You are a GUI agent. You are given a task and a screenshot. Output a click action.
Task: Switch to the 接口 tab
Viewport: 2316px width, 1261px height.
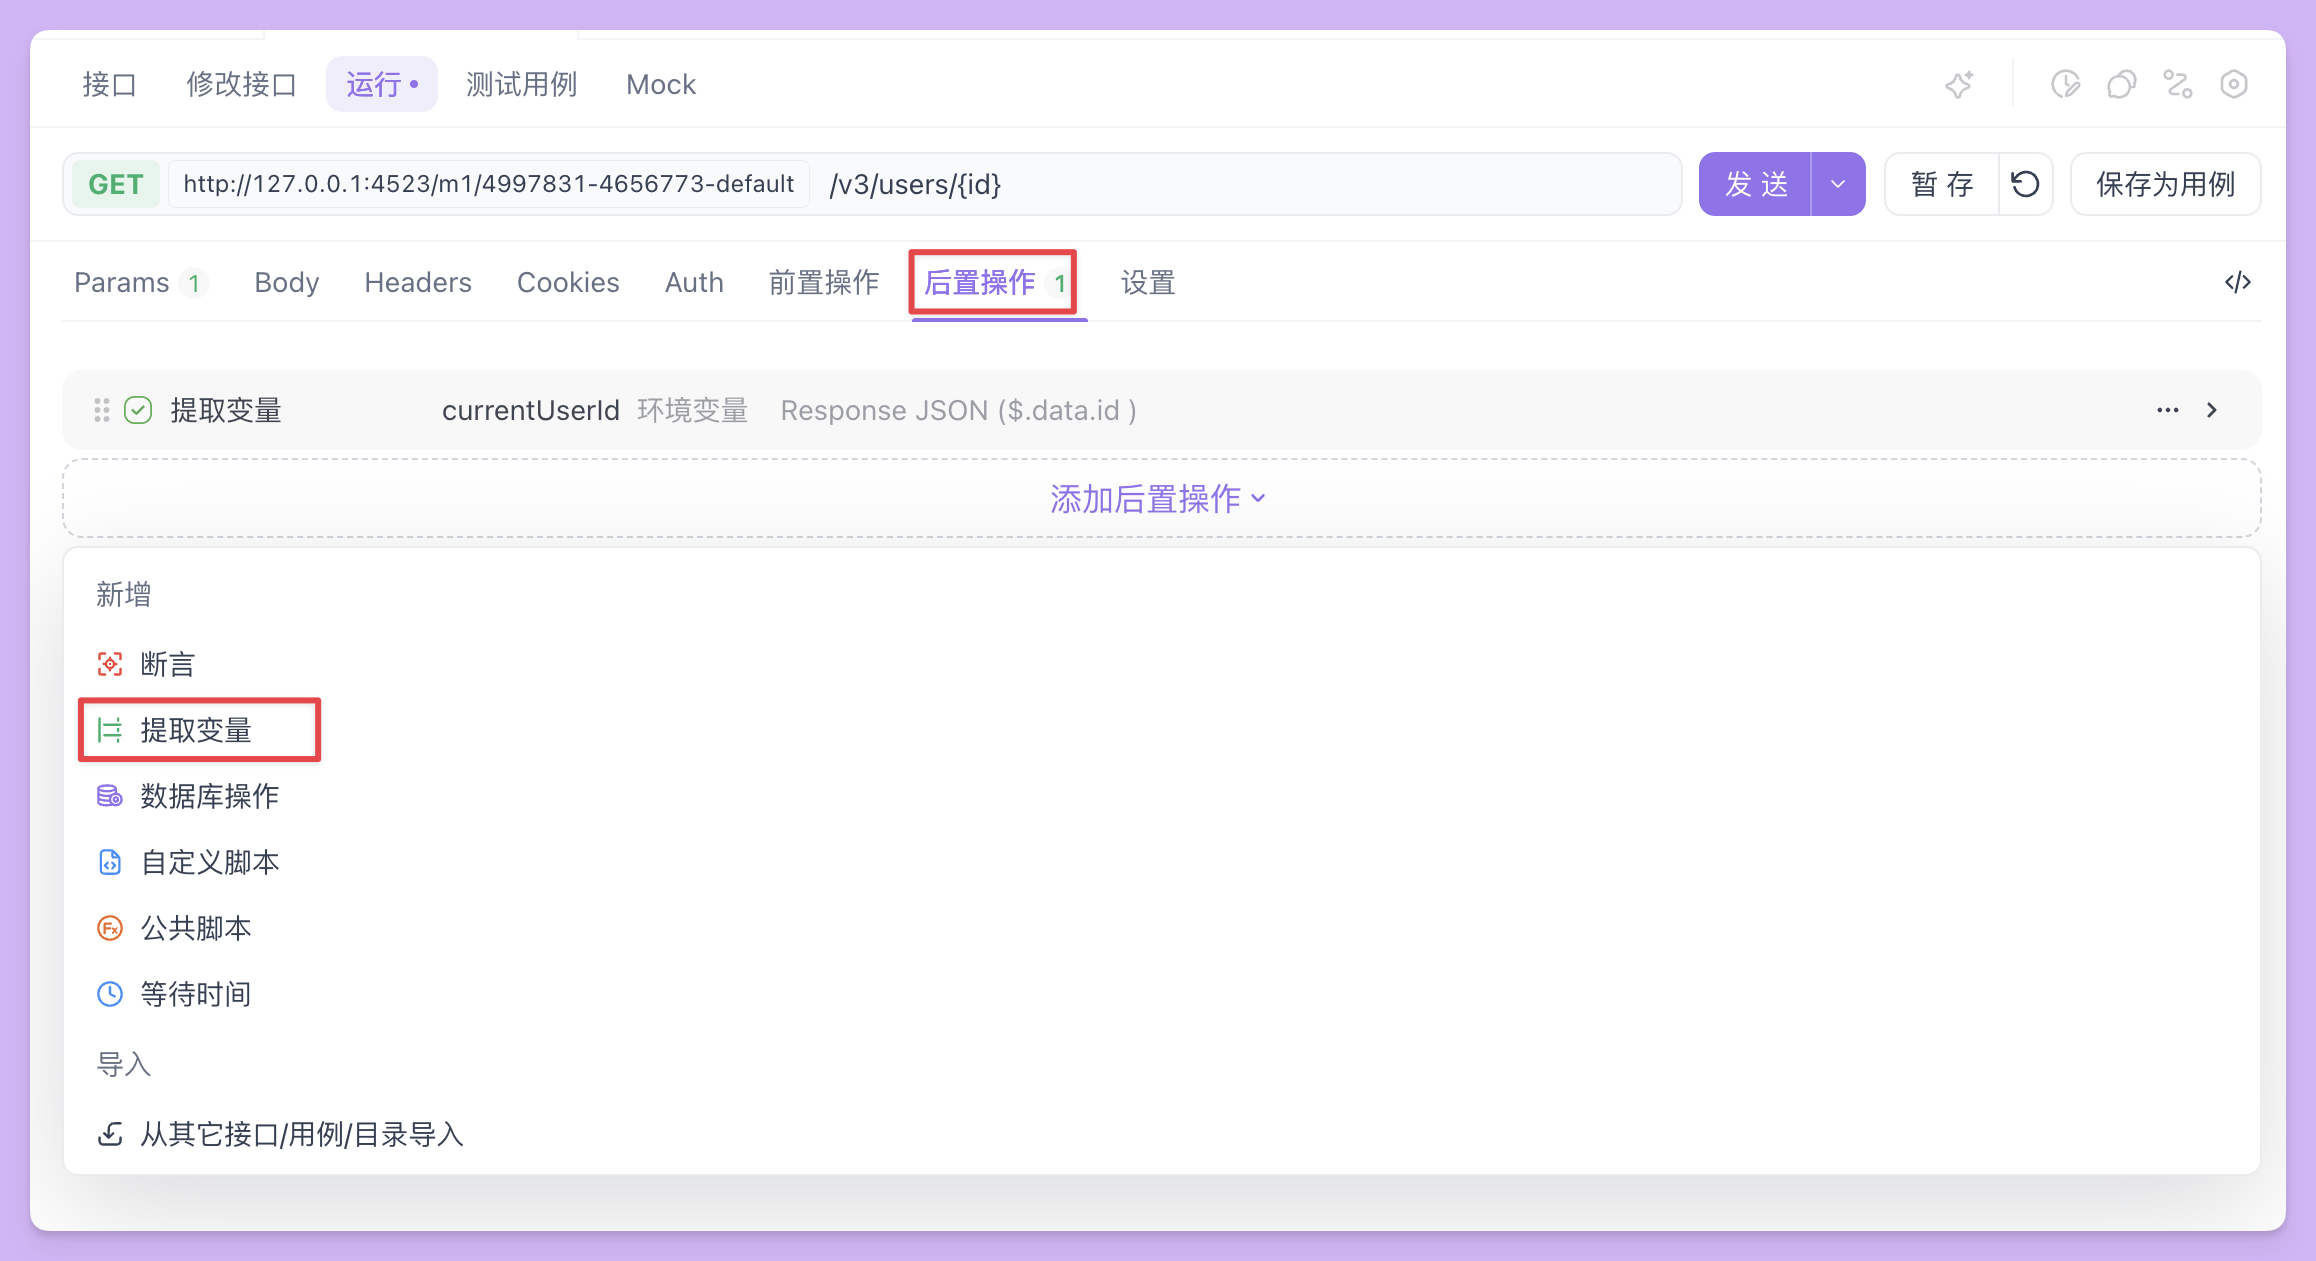(110, 84)
